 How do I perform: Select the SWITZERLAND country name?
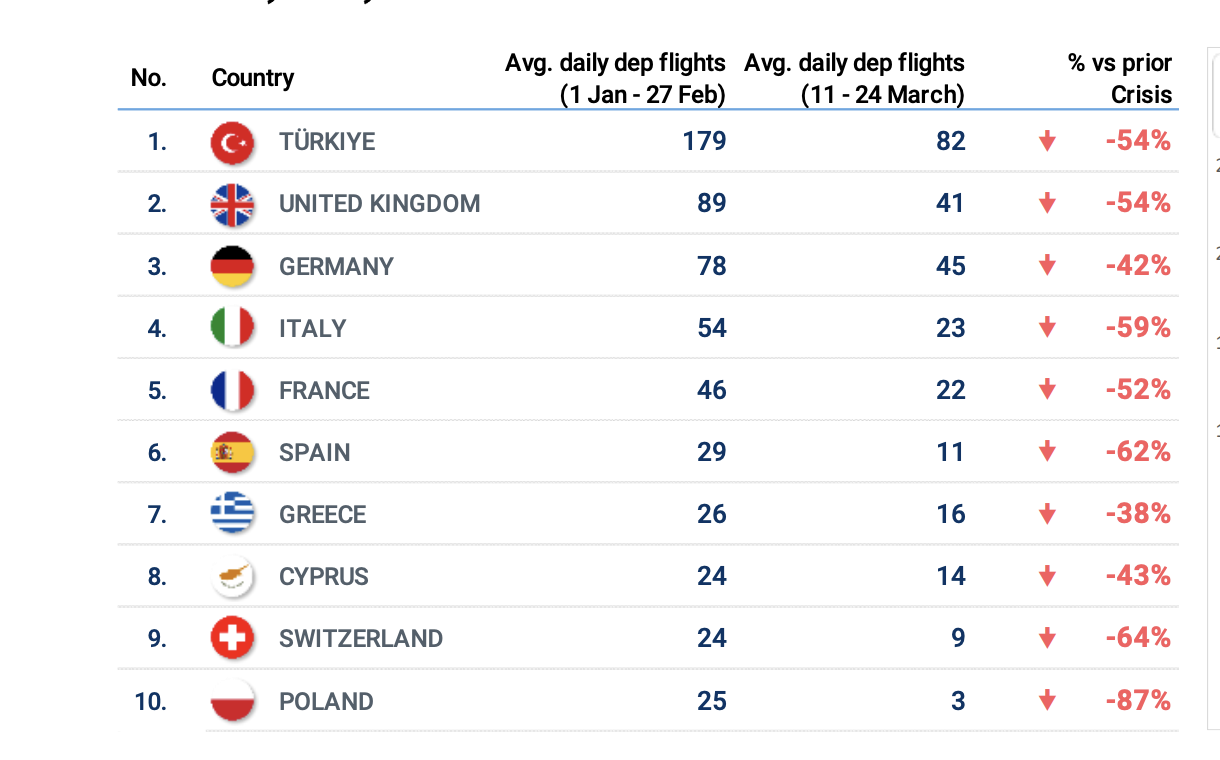click(x=361, y=638)
